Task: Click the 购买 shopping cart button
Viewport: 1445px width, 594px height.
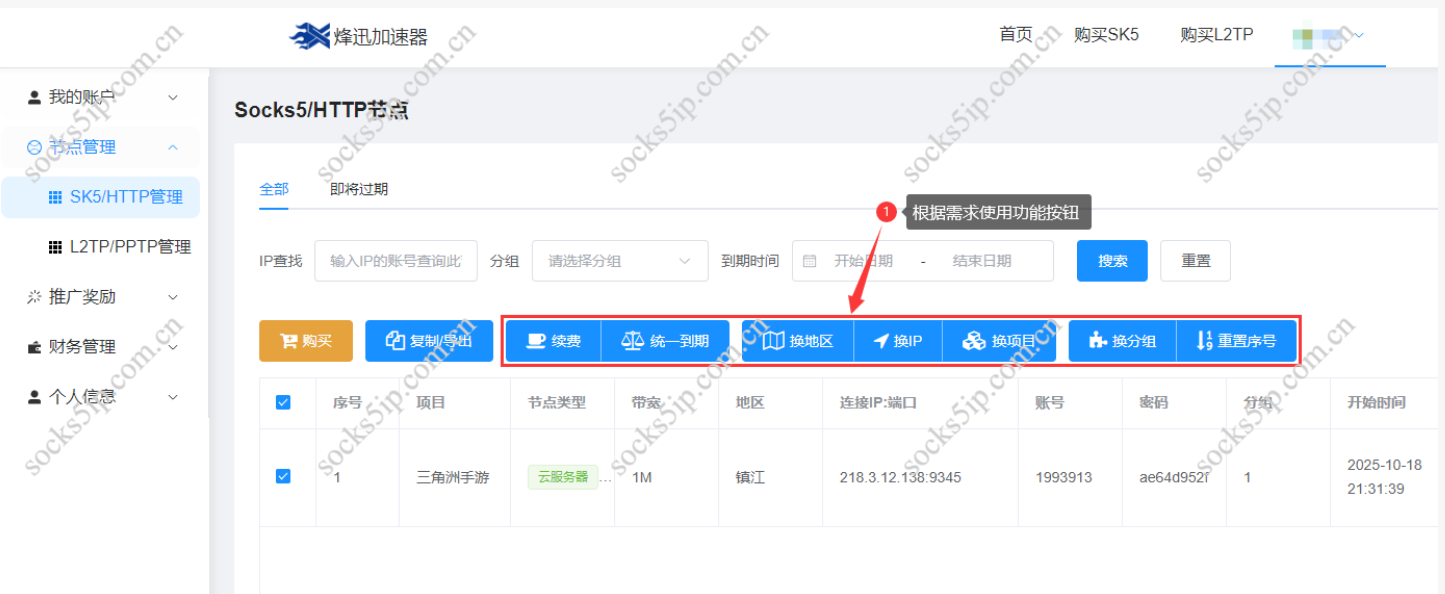Action: (305, 340)
